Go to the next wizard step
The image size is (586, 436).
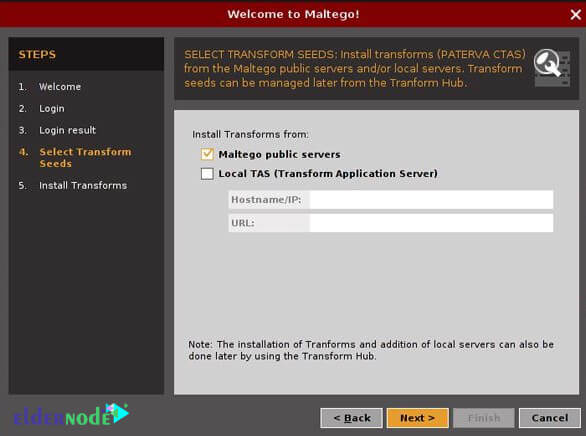pyautogui.click(x=417, y=418)
